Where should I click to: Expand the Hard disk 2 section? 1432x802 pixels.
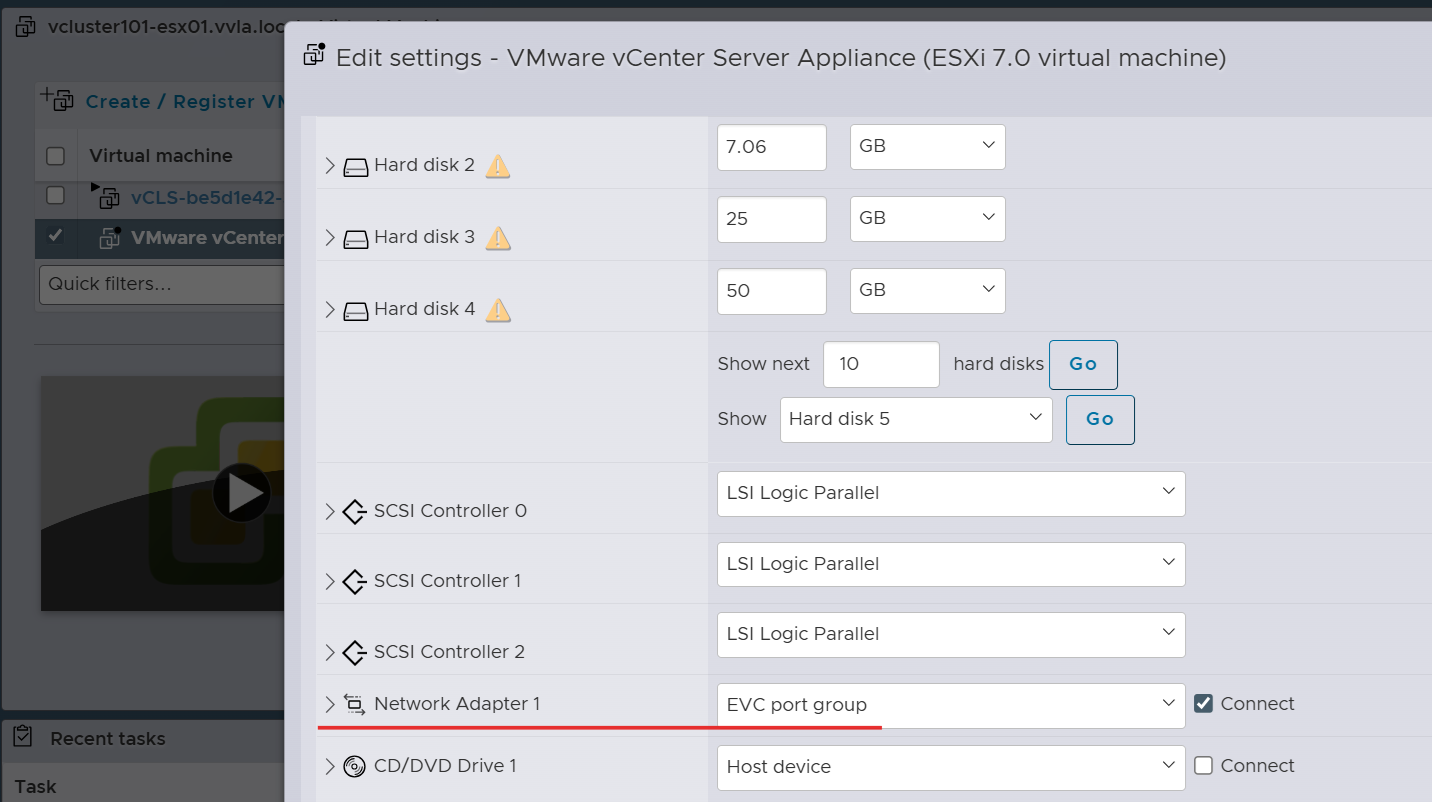point(330,166)
